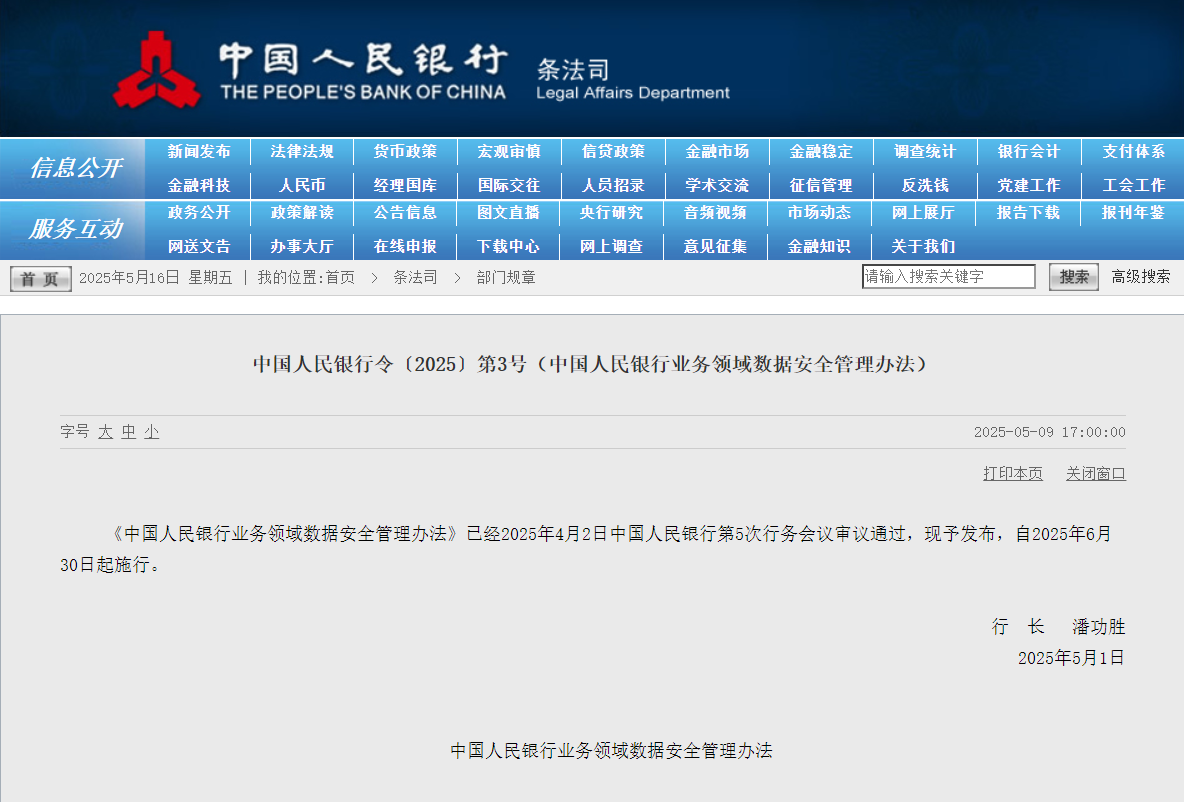Click the People's Bank of China logo emblem
Screen dimensions: 1184x802
point(156,70)
